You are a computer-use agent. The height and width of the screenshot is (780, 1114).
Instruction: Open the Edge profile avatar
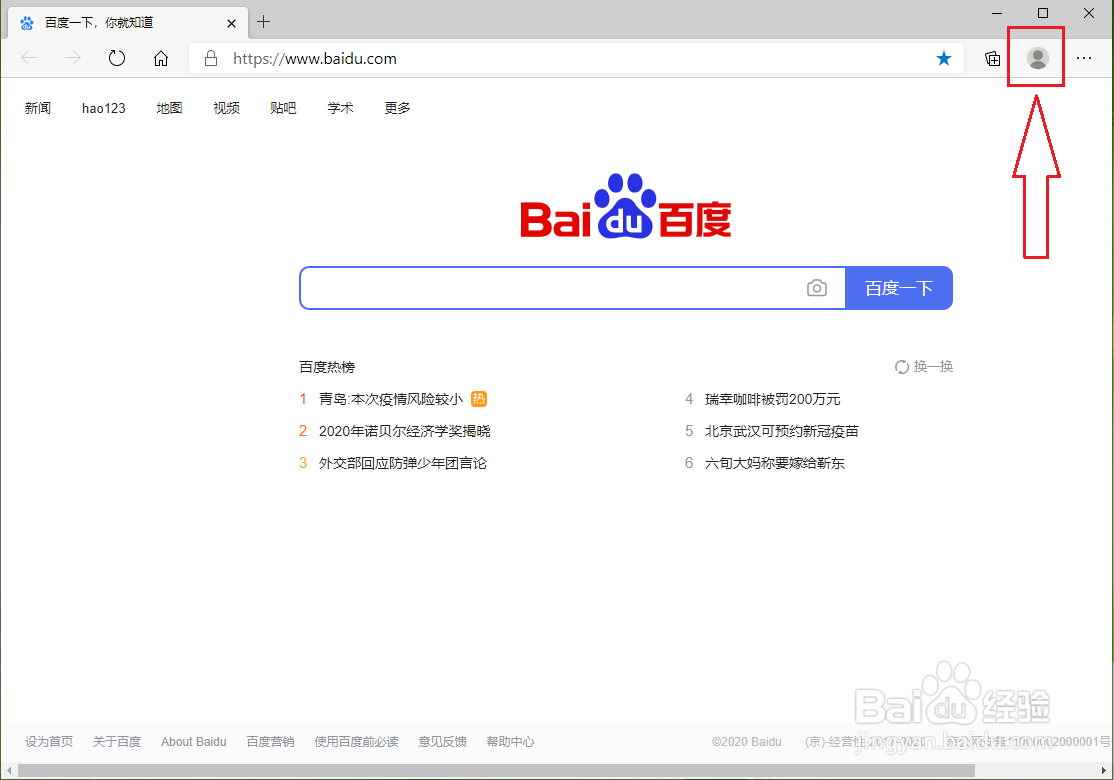point(1035,57)
